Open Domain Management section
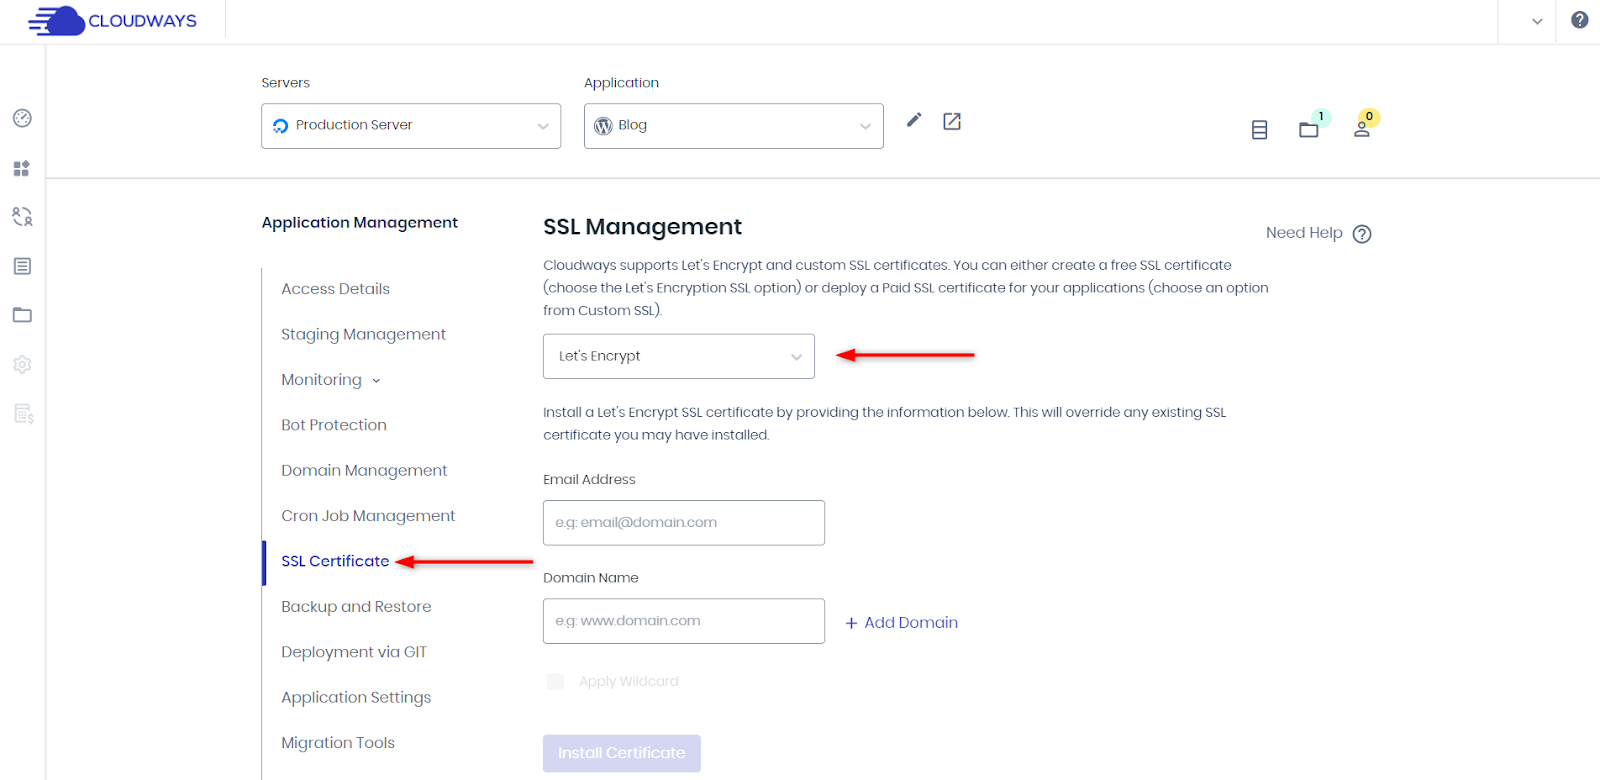This screenshot has height=780, width=1600. [x=364, y=470]
